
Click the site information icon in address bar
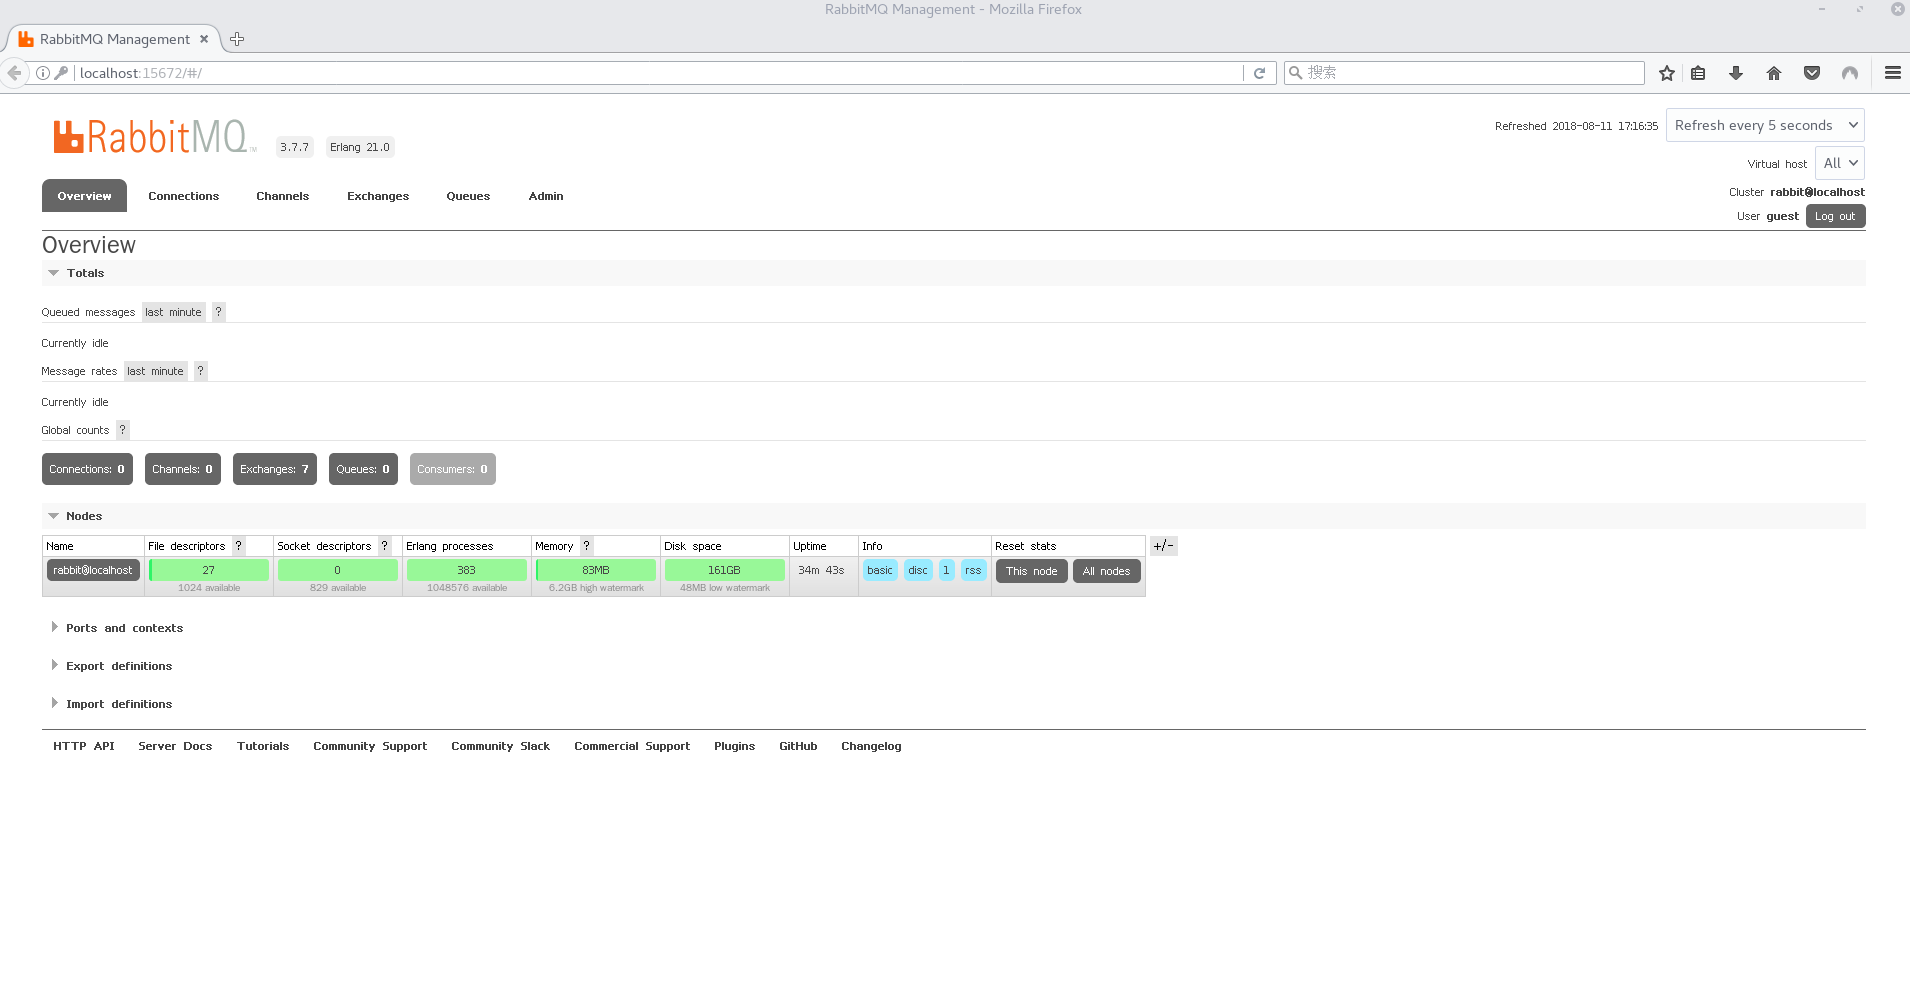[43, 73]
